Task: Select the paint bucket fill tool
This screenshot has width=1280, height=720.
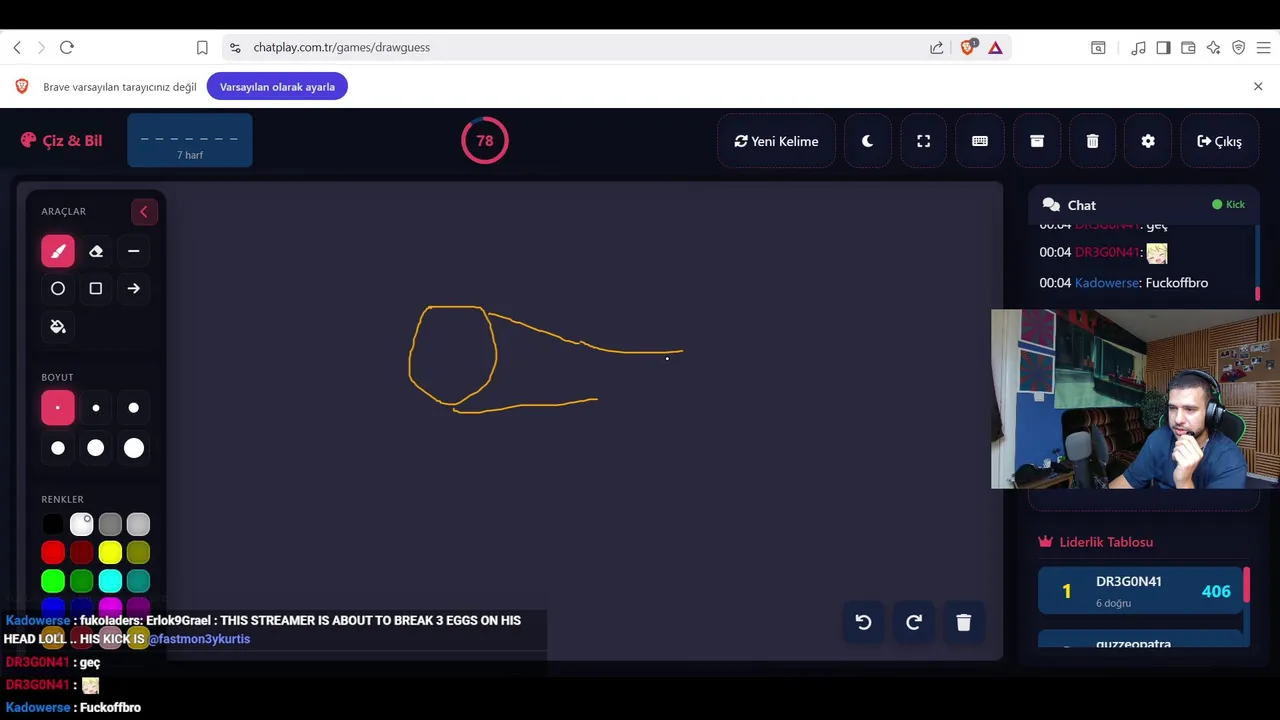Action: [58, 326]
